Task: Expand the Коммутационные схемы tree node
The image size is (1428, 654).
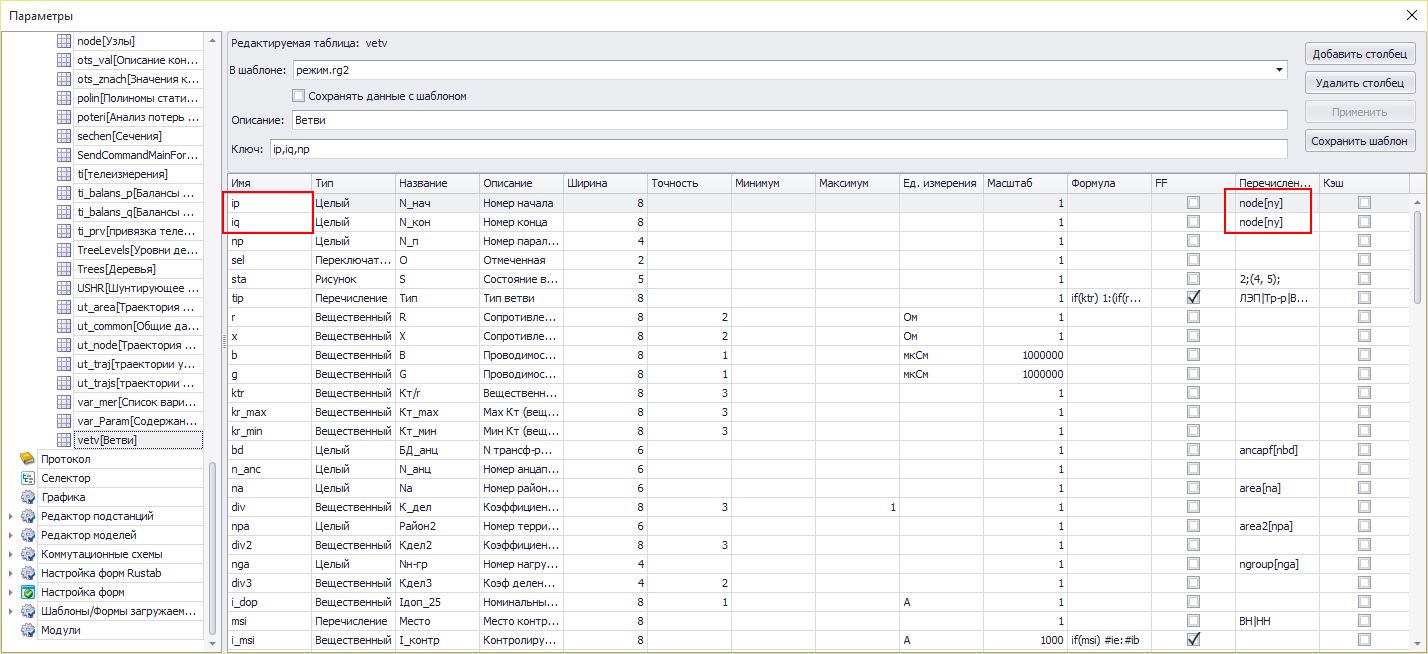Action: tap(11, 554)
